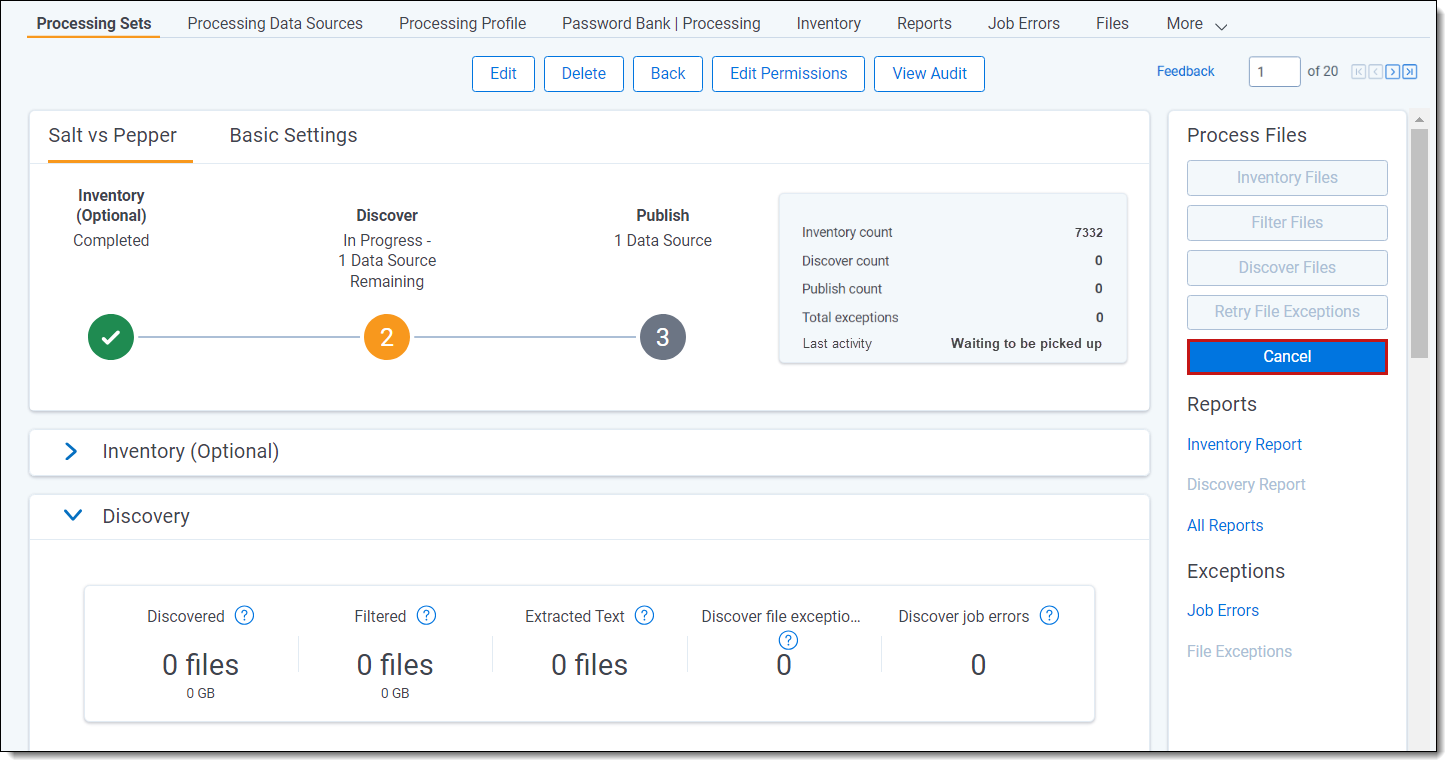The image size is (1445, 760).
Task: Click the green Inventory completed checkmark circle
Action: [x=111, y=337]
